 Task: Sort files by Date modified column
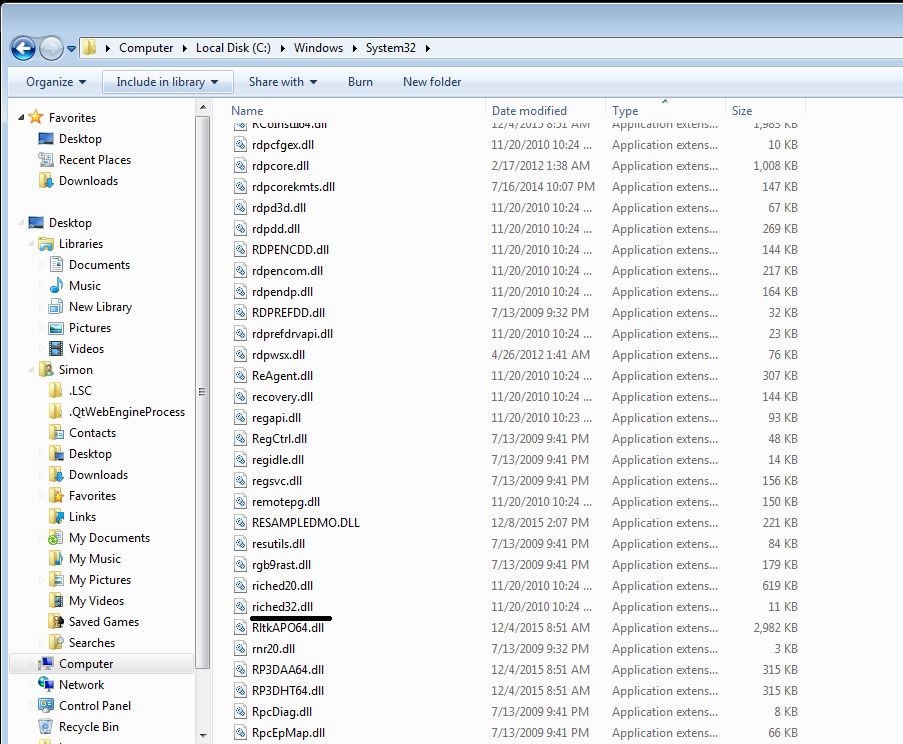(x=530, y=111)
